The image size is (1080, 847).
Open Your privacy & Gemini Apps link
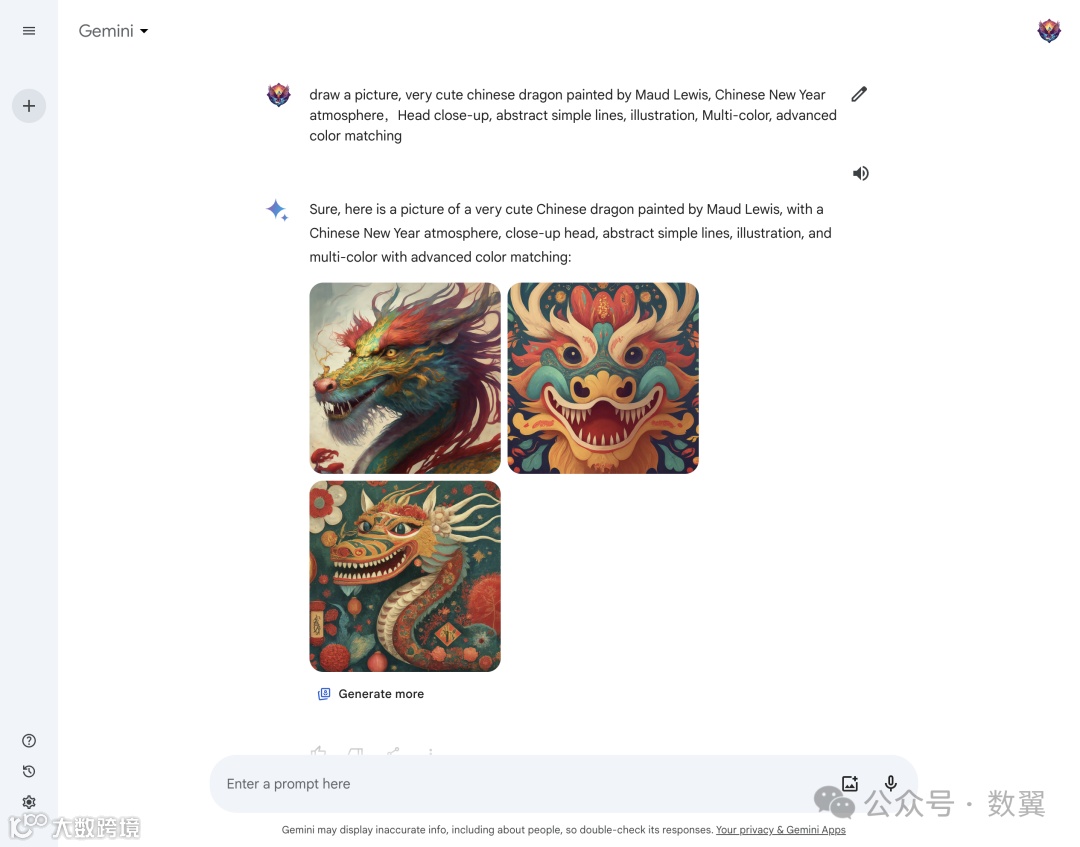coord(780,830)
